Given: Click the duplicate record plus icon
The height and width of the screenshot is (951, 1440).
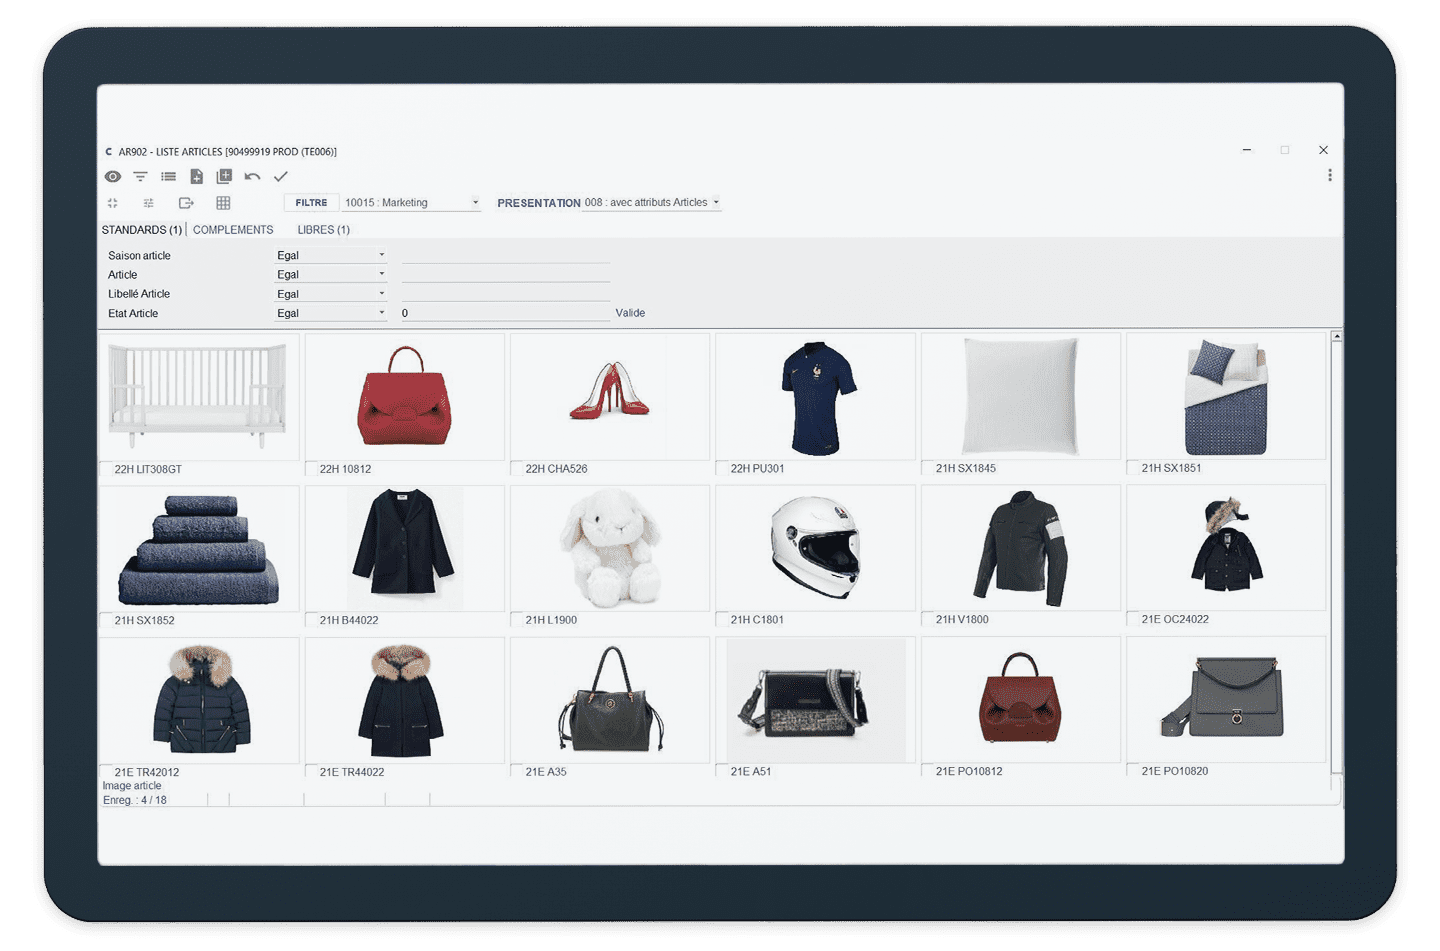Looking at the screenshot, I should click(x=224, y=177).
